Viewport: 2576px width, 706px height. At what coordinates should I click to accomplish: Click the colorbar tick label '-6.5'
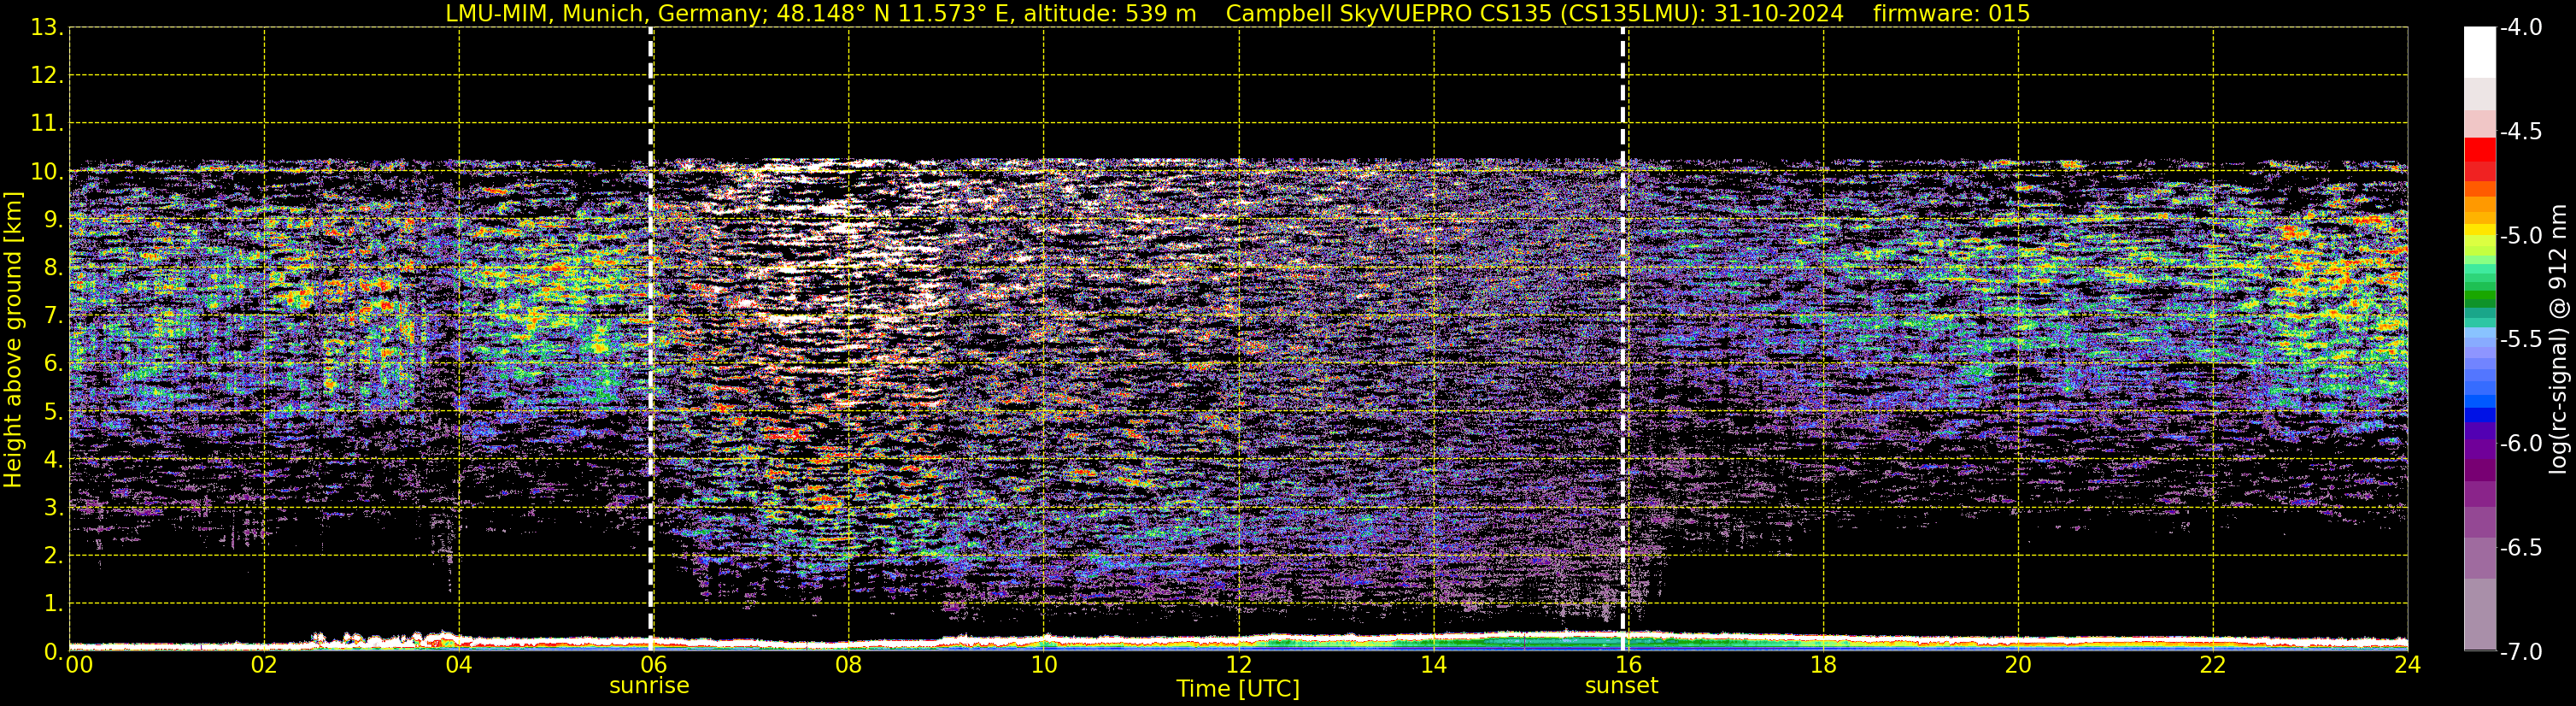pyautogui.click(x=2521, y=548)
